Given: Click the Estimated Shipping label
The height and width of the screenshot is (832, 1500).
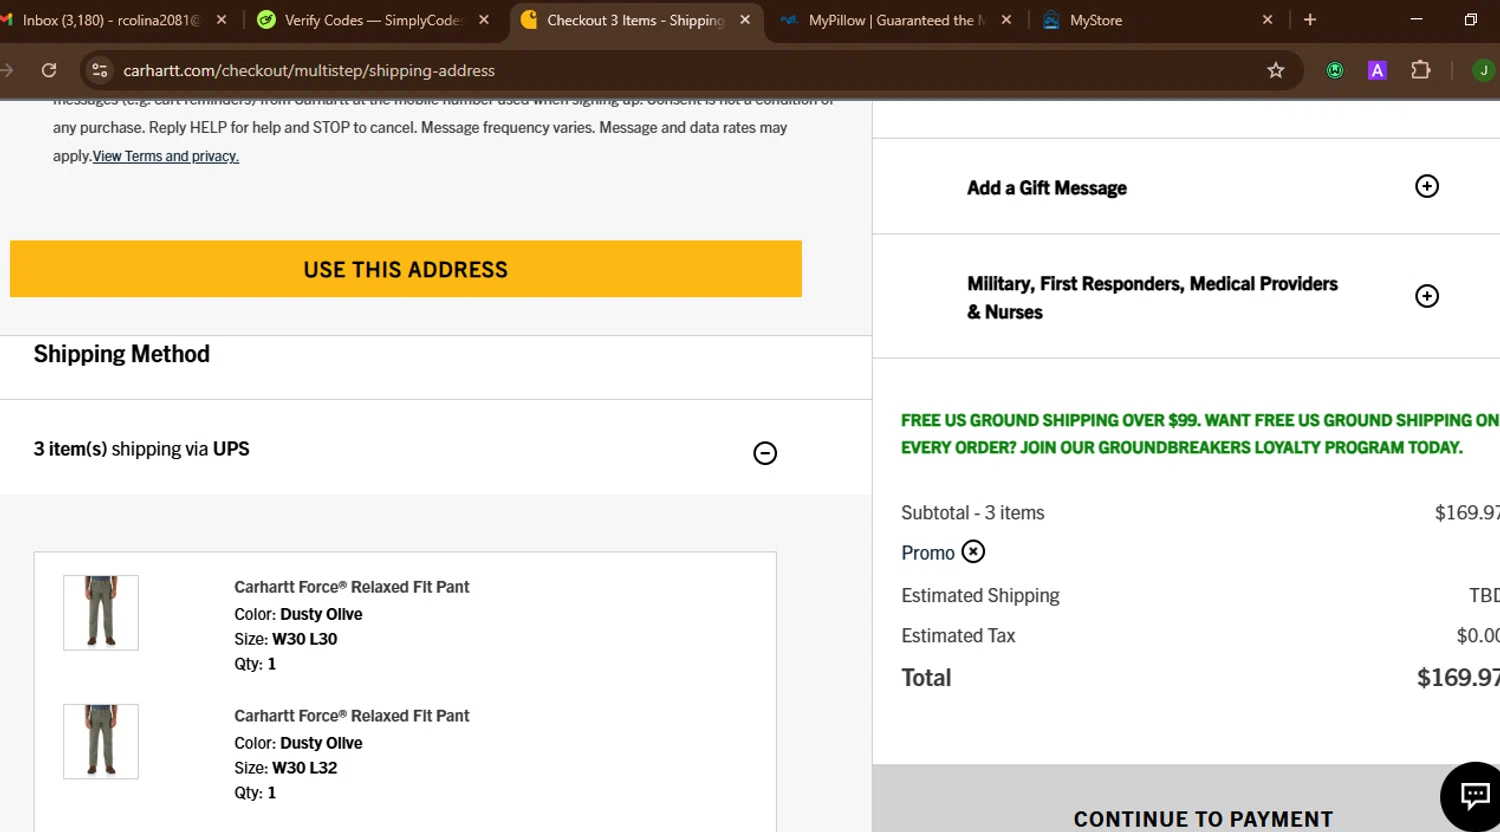Looking at the screenshot, I should click(x=980, y=596).
